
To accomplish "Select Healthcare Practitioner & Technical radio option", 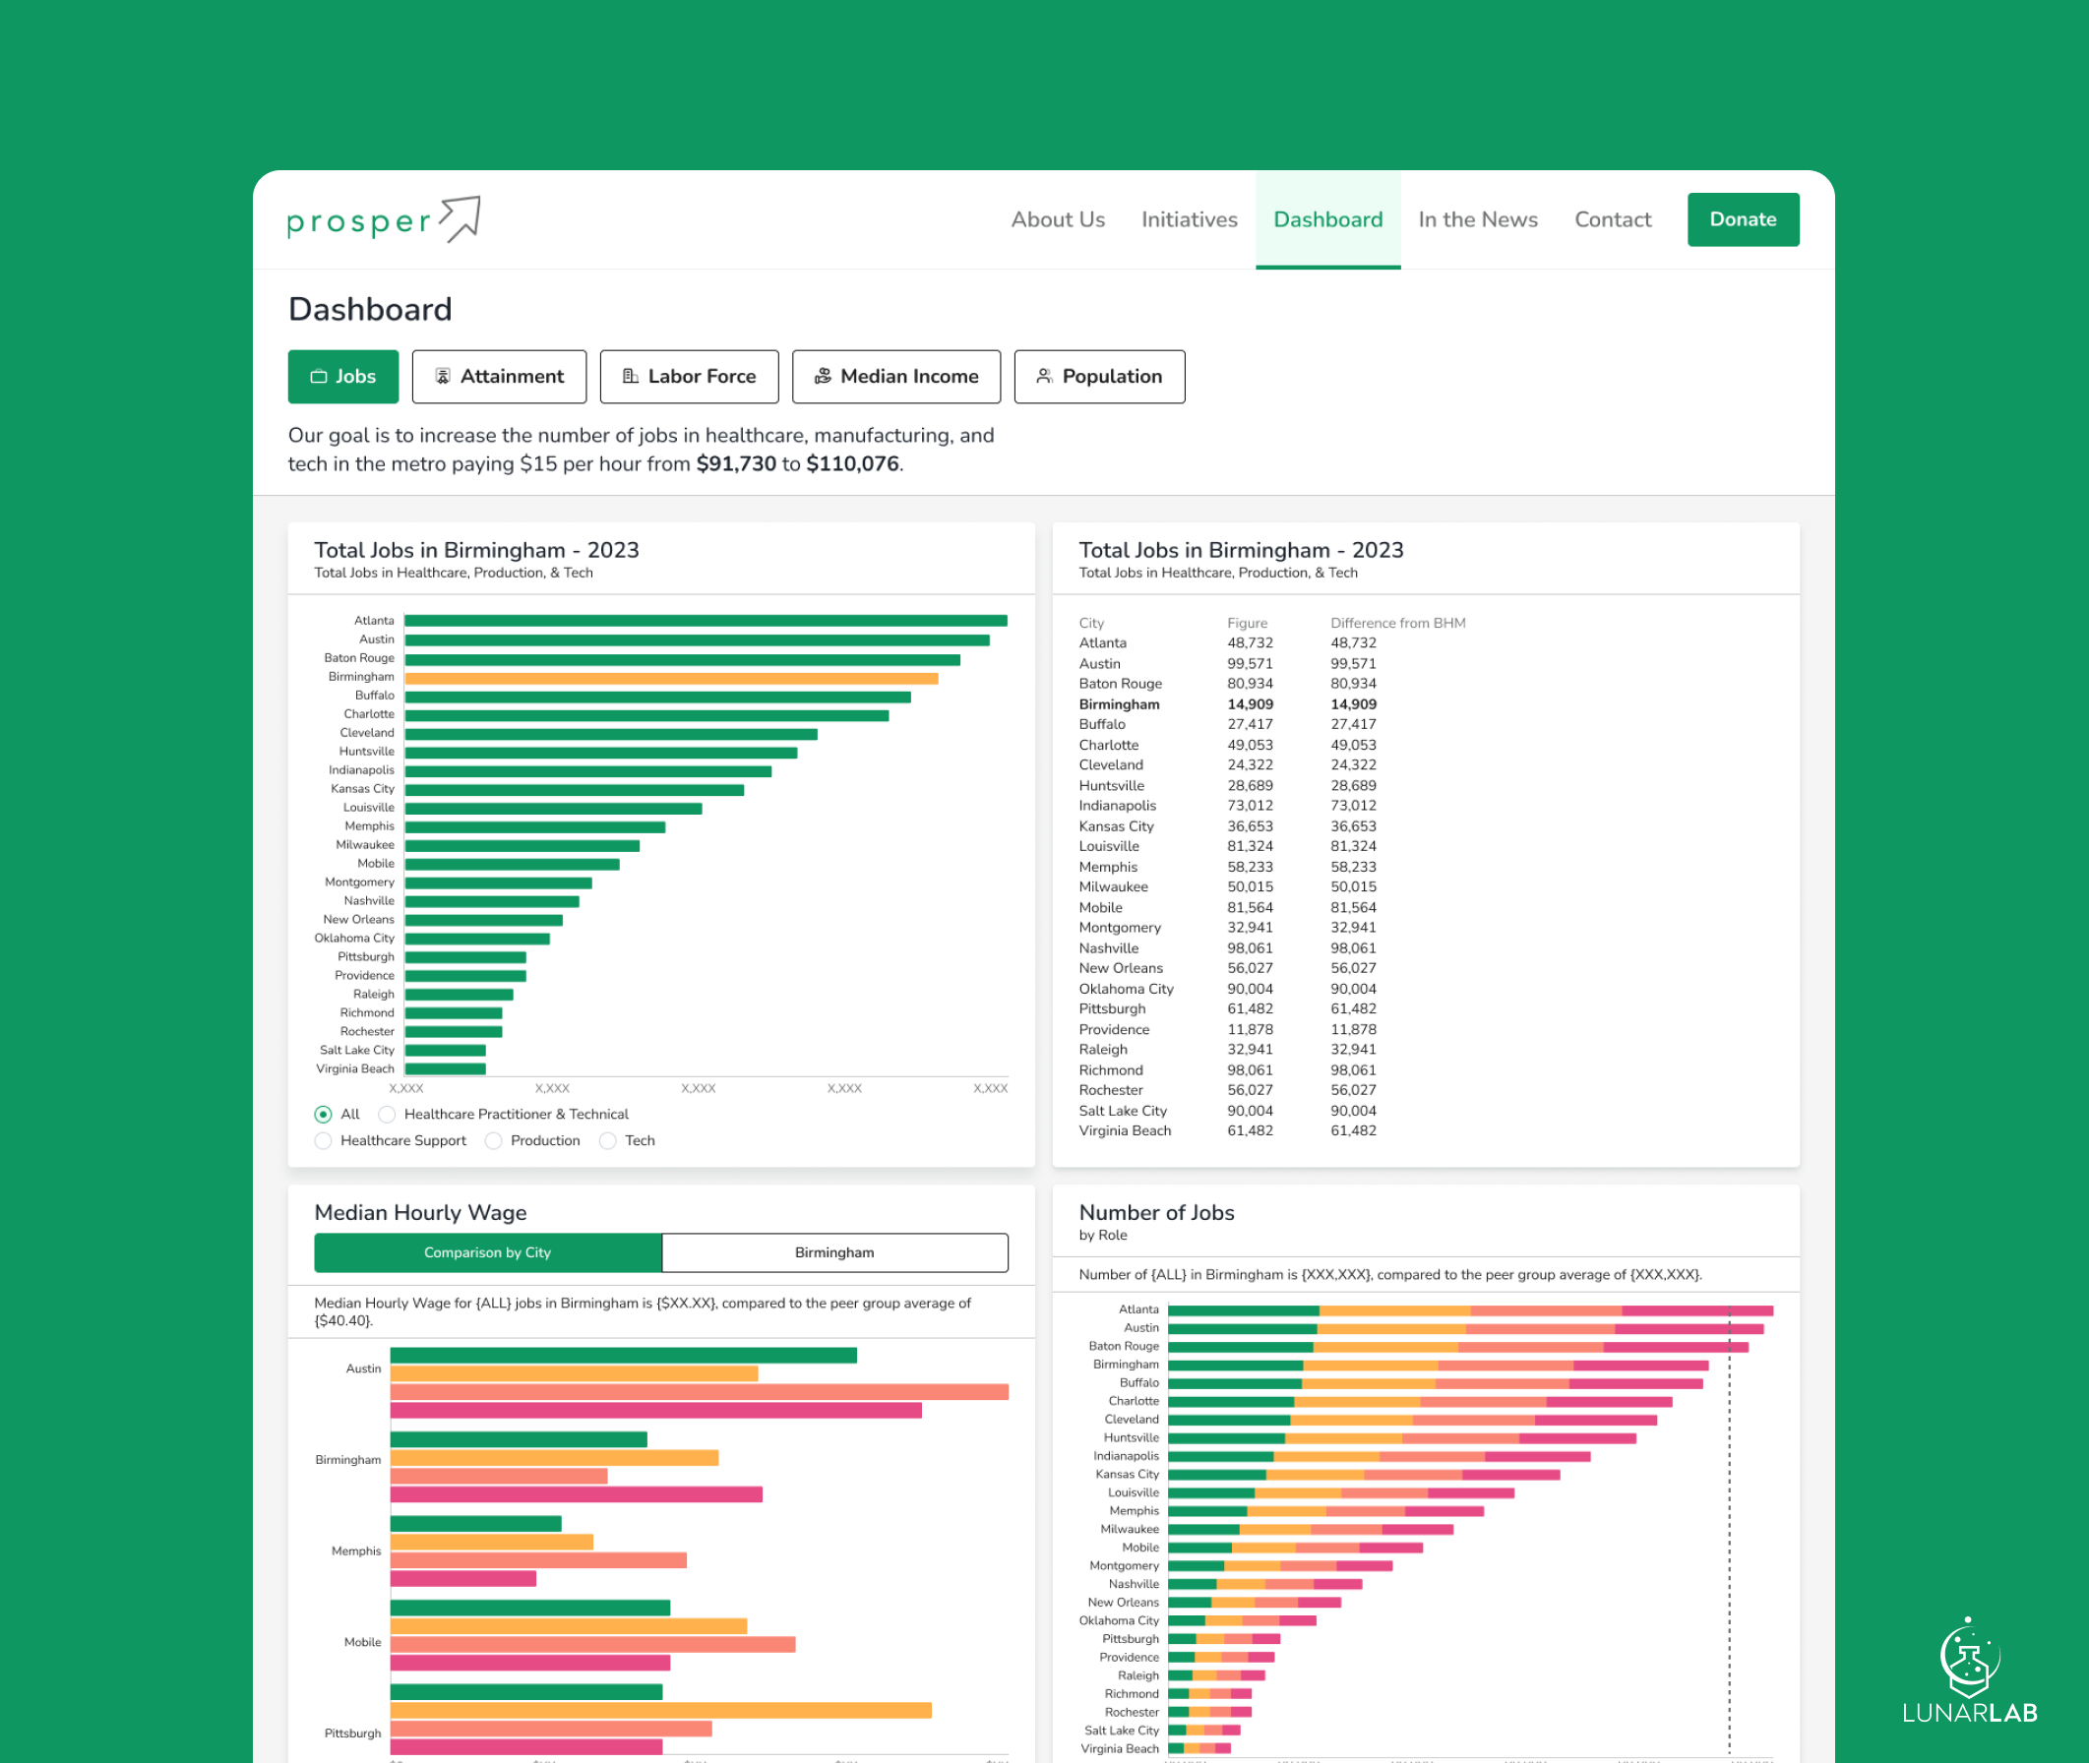I will [387, 1114].
